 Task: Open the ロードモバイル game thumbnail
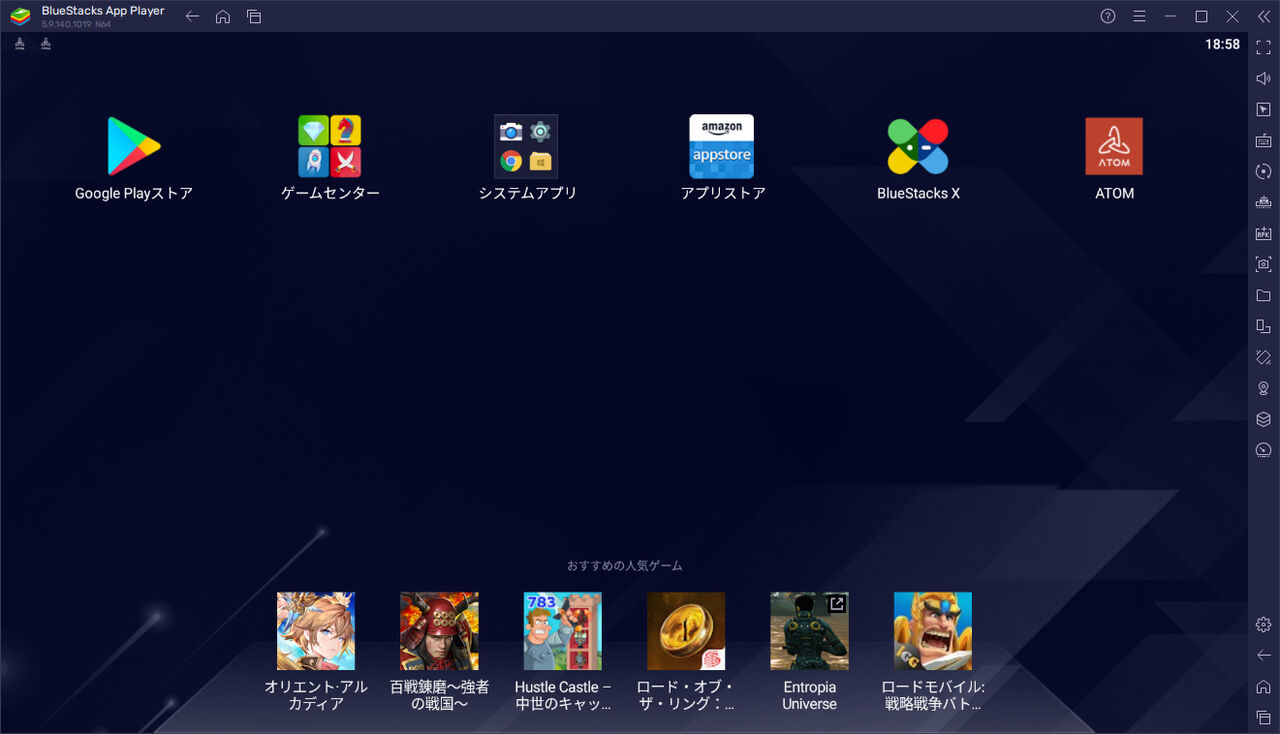(933, 631)
